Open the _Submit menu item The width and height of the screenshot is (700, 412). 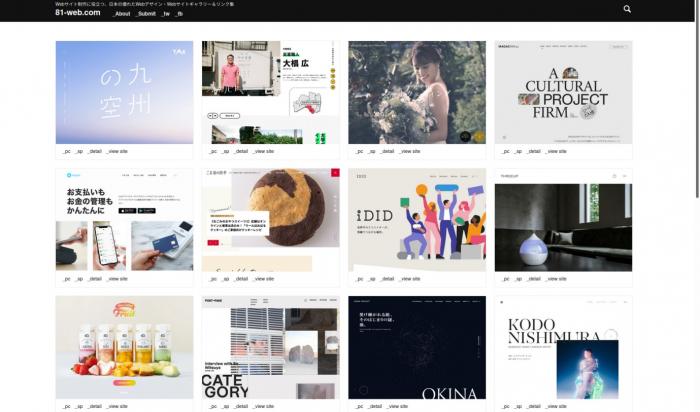point(146,14)
